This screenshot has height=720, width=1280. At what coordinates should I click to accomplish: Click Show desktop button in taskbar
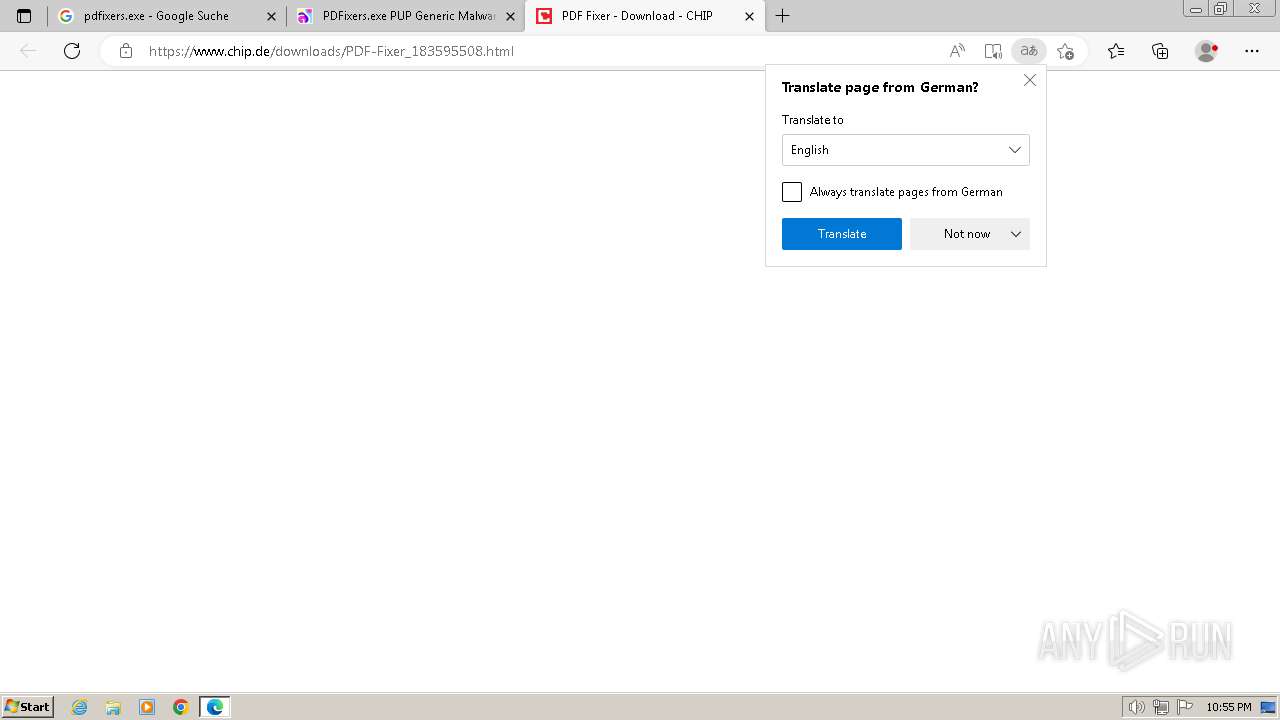[1269, 707]
